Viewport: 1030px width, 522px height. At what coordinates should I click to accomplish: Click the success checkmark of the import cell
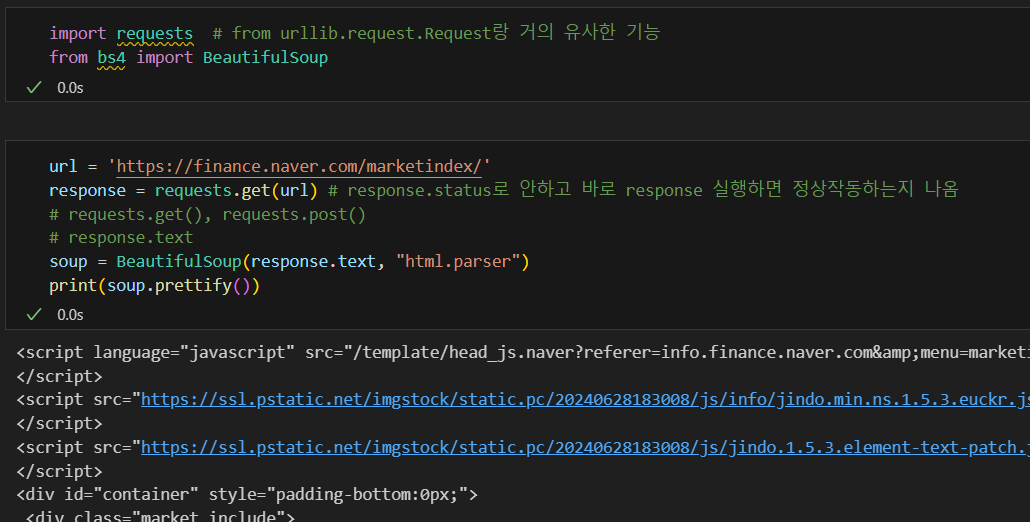click(34, 87)
